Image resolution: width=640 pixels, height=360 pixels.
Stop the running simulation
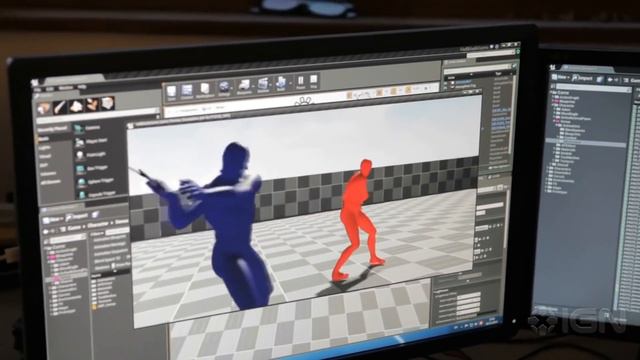(313, 81)
